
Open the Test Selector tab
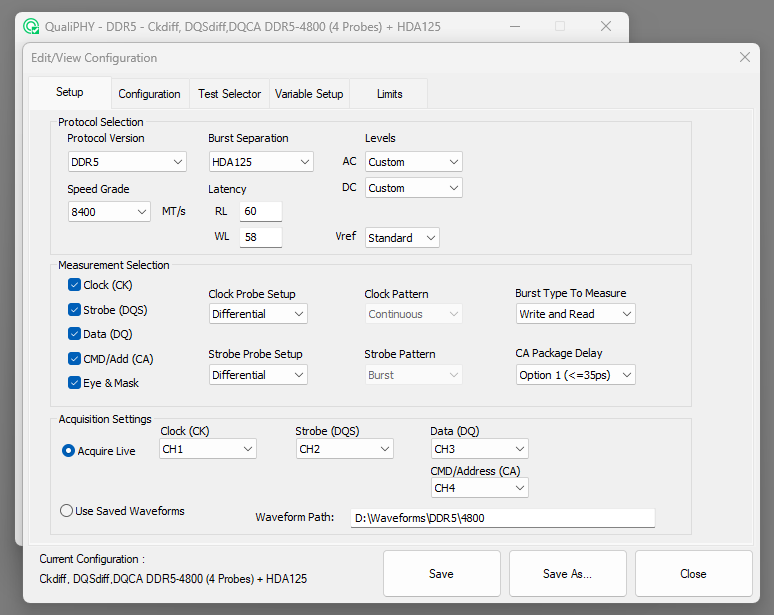[230, 94]
